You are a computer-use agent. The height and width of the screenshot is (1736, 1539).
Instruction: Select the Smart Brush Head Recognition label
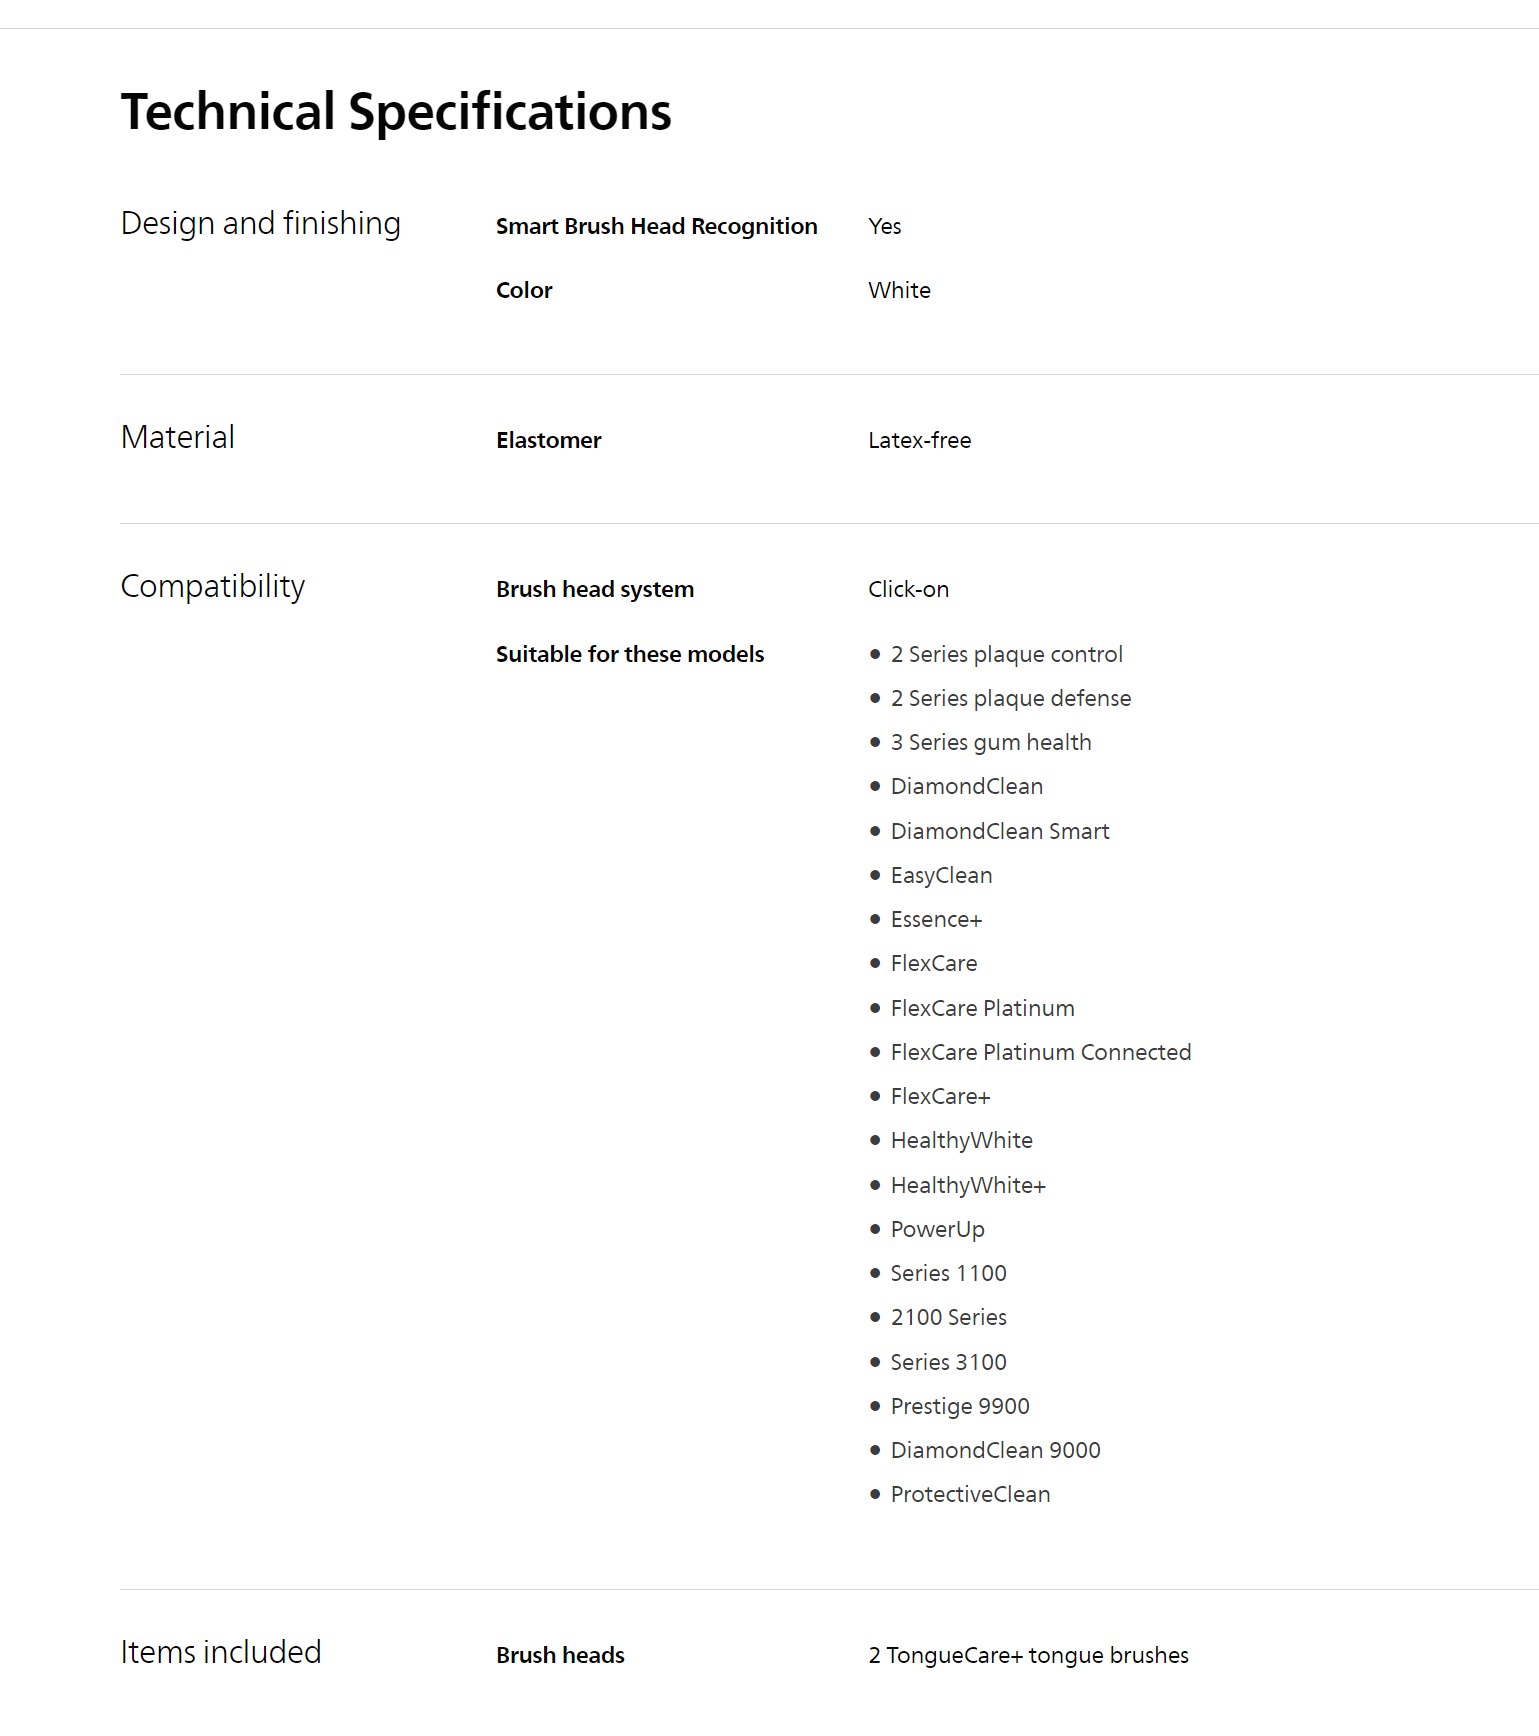pyautogui.click(x=656, y=227)
